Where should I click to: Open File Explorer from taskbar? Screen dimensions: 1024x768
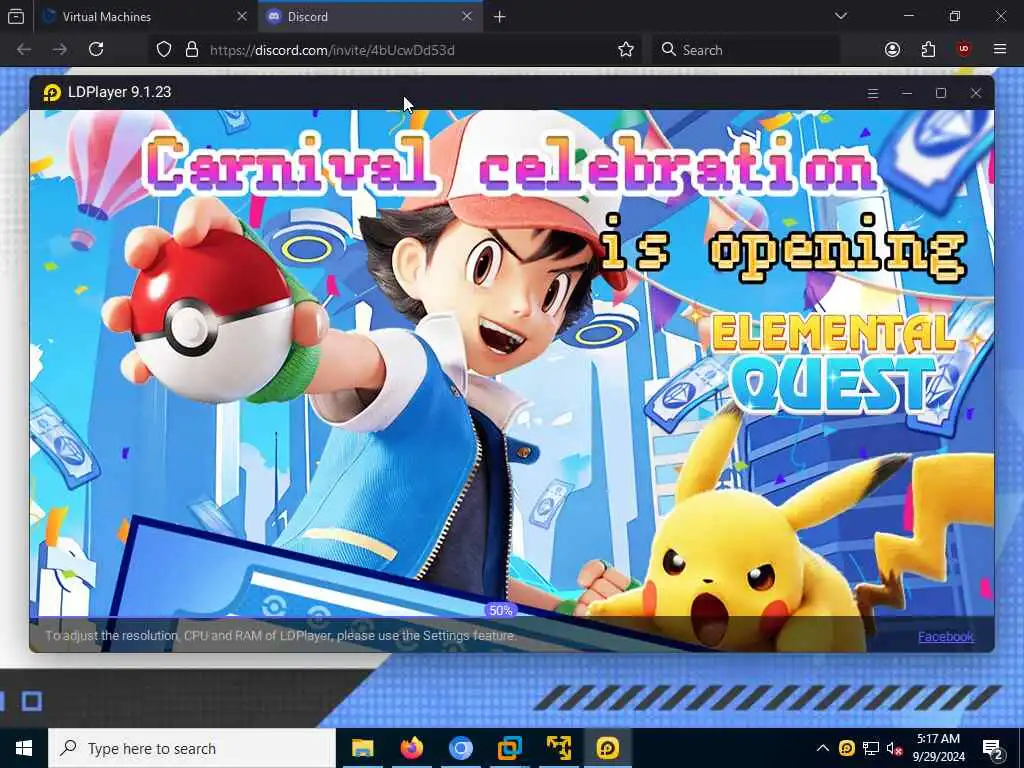[x=362, y=748]
